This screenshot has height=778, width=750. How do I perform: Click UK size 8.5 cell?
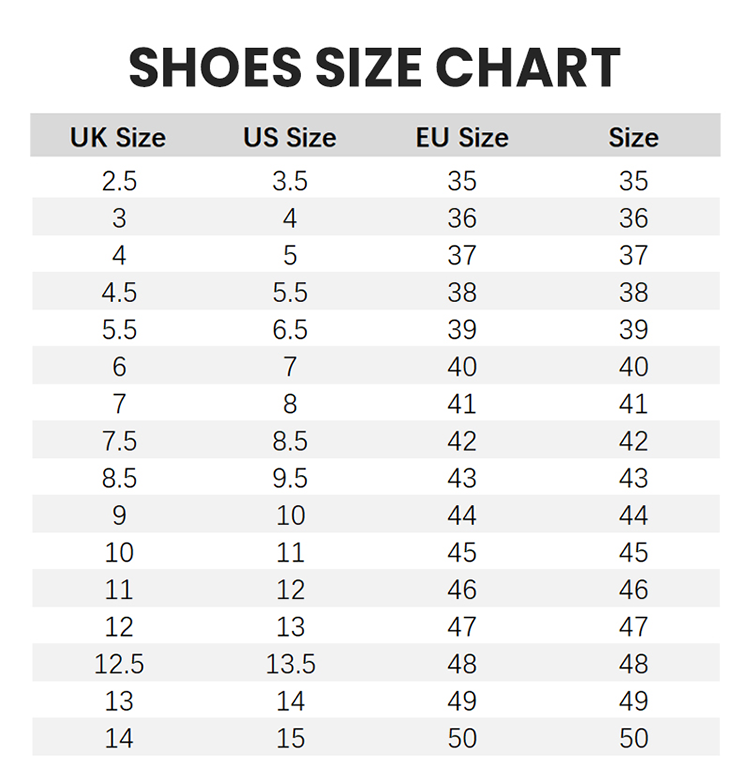tap(119, 478)
